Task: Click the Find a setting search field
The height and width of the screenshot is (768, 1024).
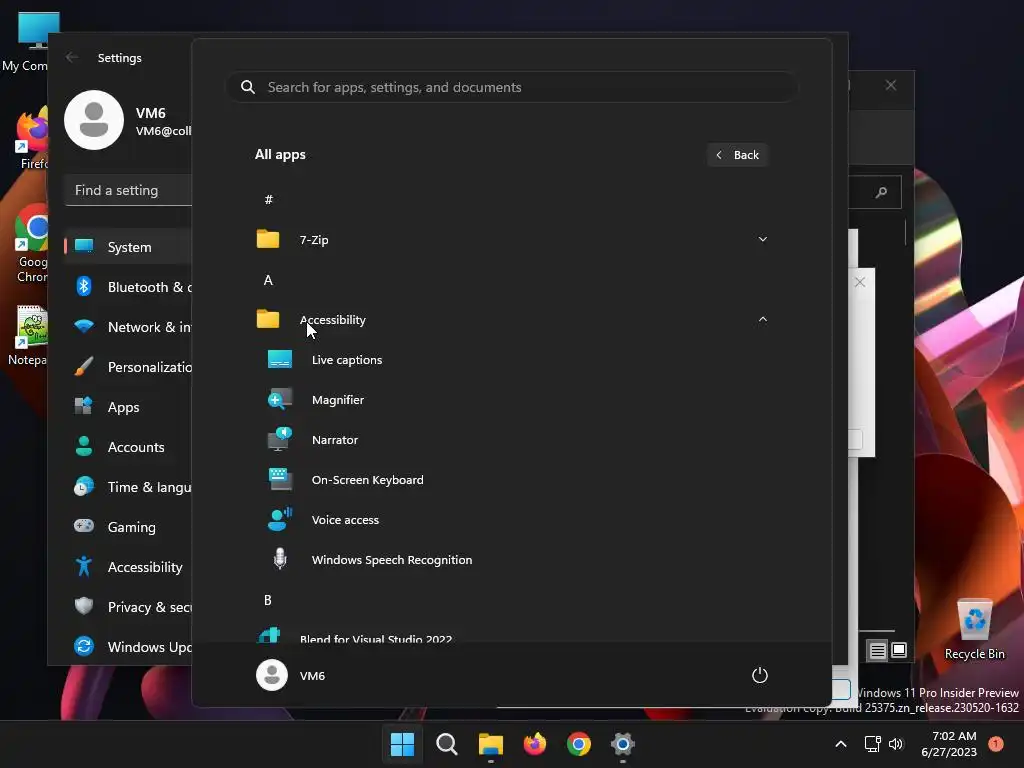Action: point(129,190)
